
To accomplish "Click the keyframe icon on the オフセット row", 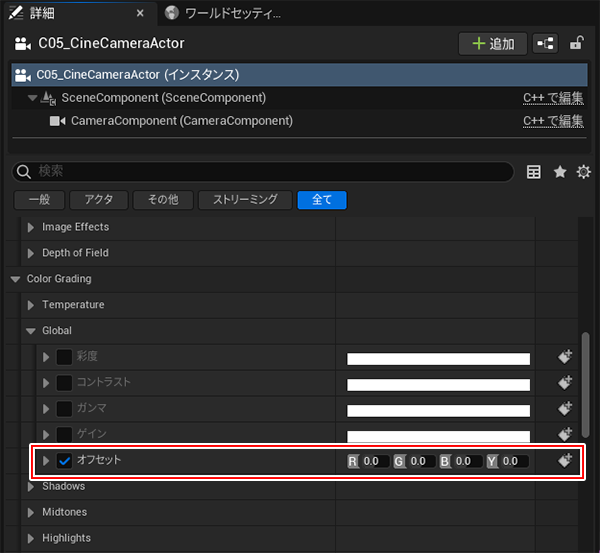I will [x=565, y=461].
